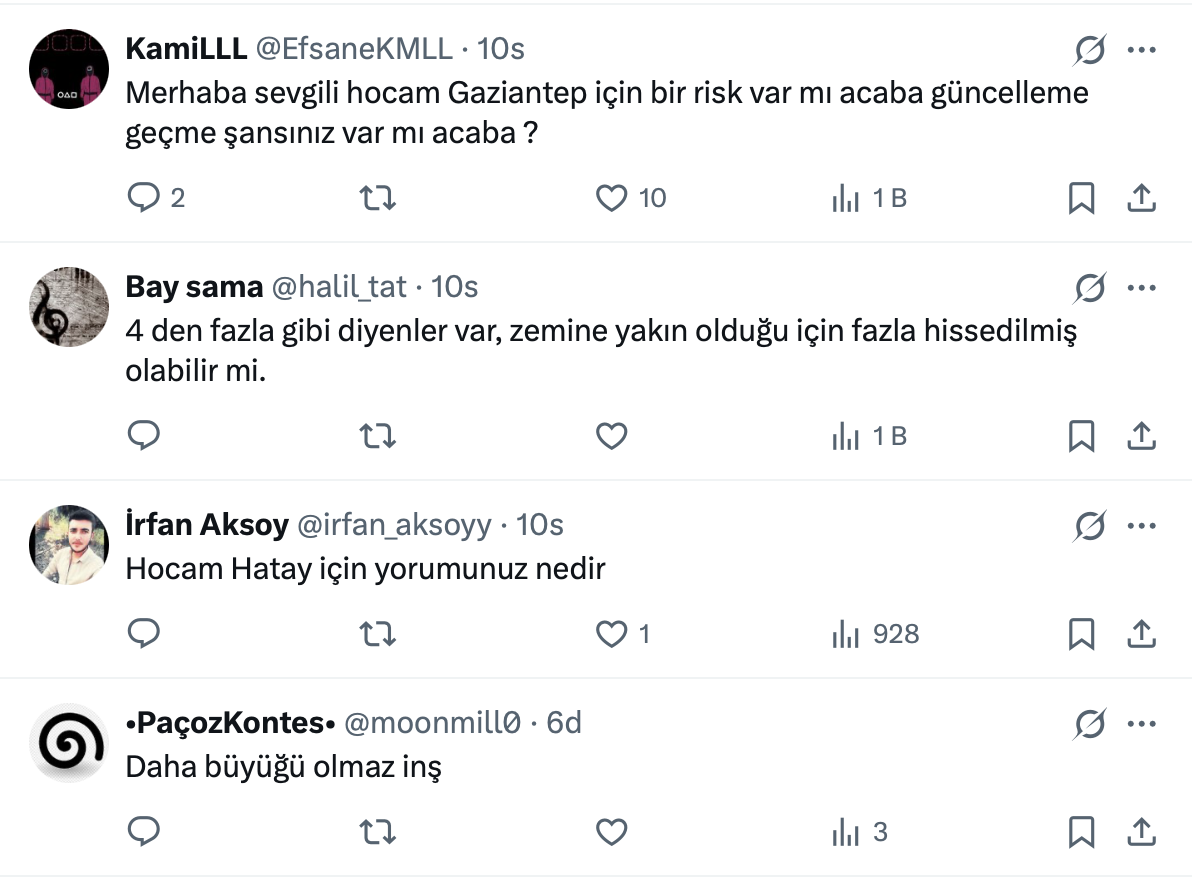
Task: Open KamiLLL's avatar image
Action: tap(69, 69)
